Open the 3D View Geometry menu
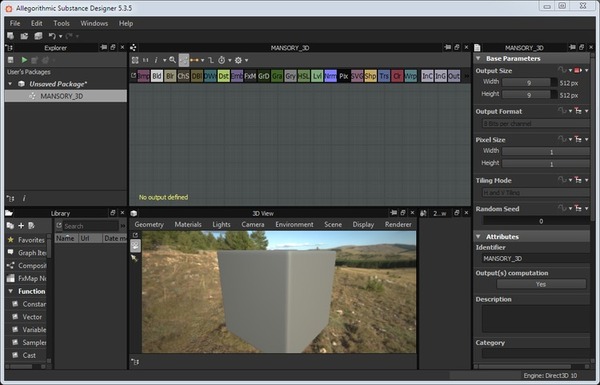Viewport: 600px width, 385px height. (x=149, y=224)
